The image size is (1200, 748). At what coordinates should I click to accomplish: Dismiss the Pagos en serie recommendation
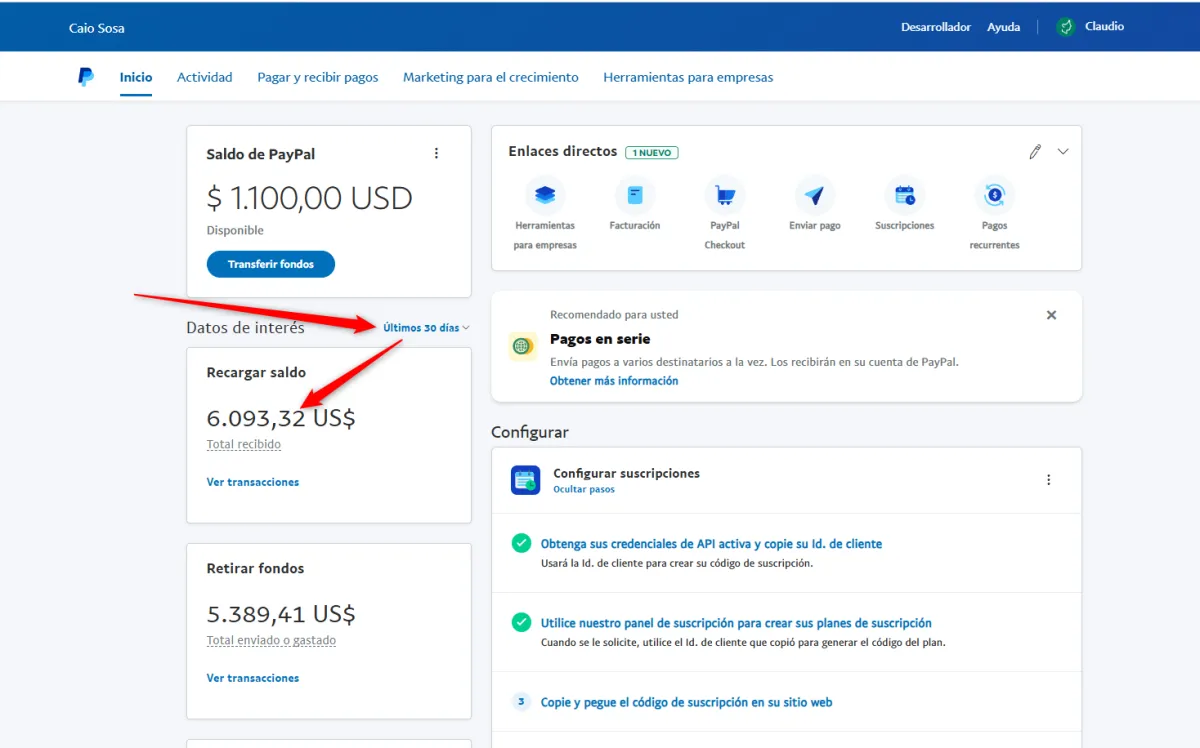pos(1051,315)
